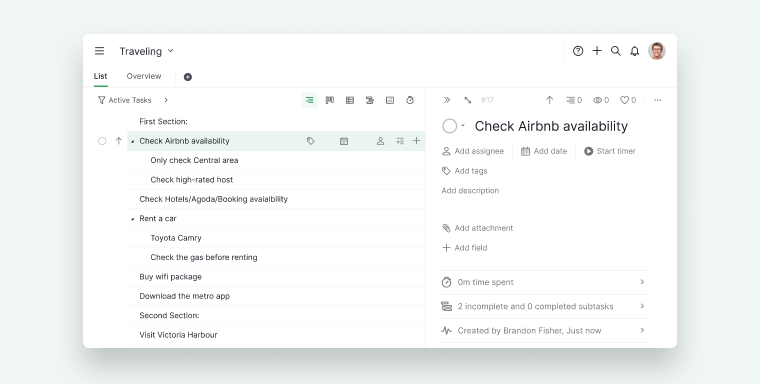
Task: Collapse the task detail panel with double chevron
Action: click(x=447, y=100)
